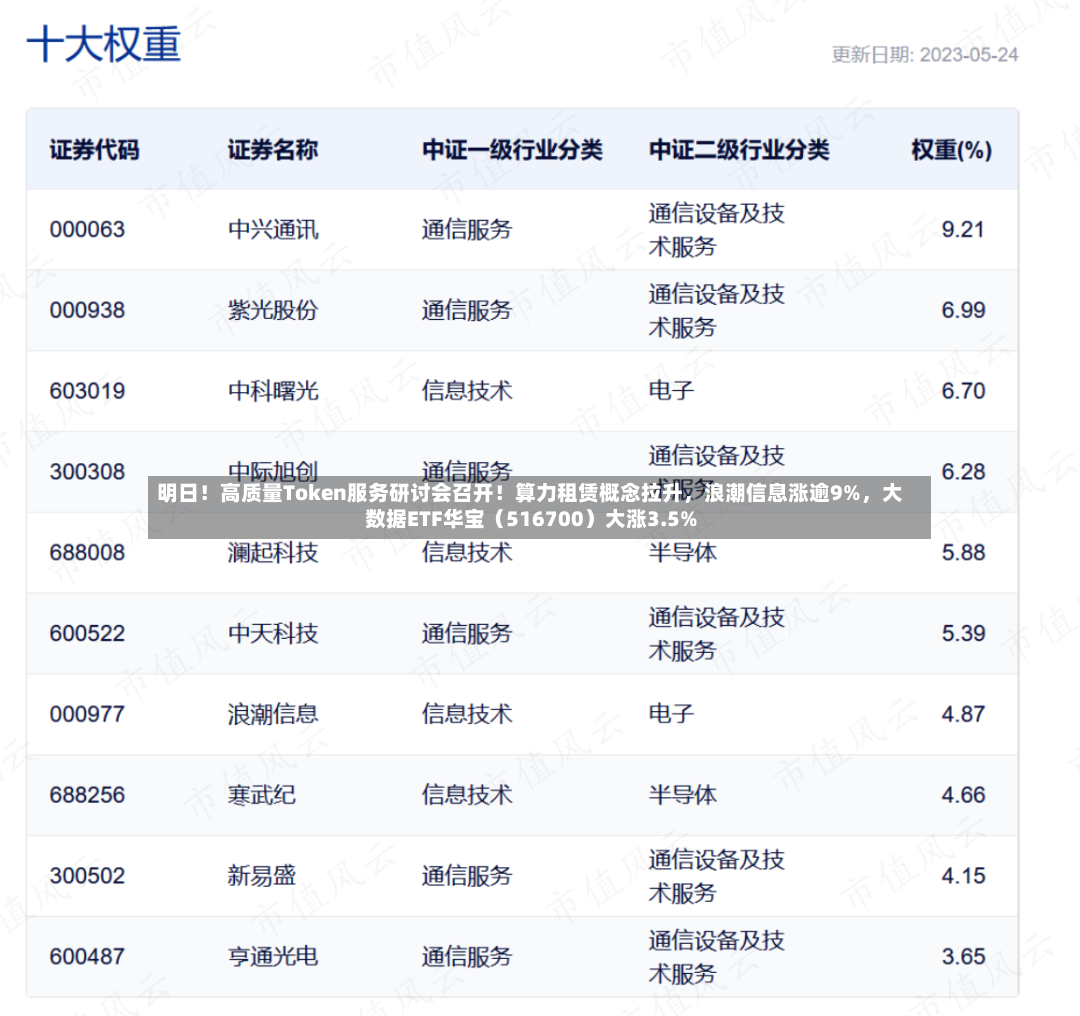Select security code 688256
The image size is (1080, 1016).
click(87, 795)
